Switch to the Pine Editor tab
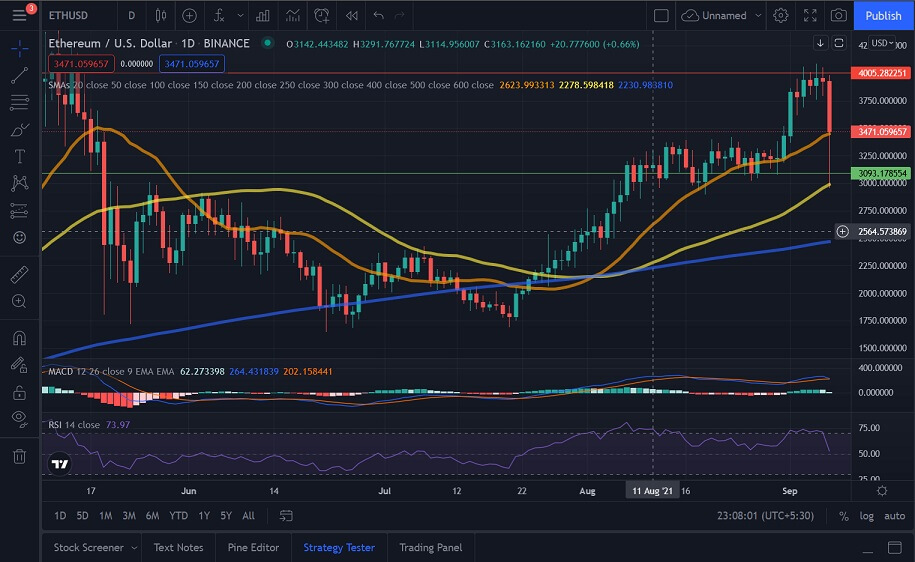The height and width of the screenshot is (562, 915). click(x=252, y=547)
